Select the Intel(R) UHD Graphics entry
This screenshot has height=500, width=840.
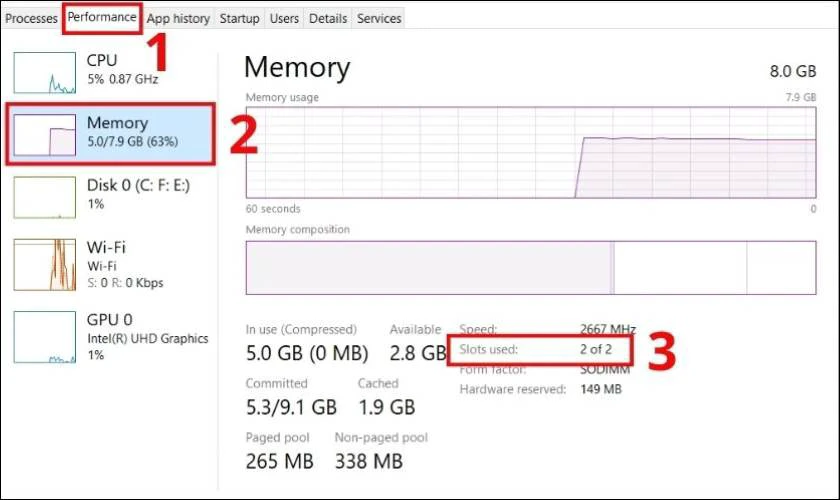click(147, 338)
